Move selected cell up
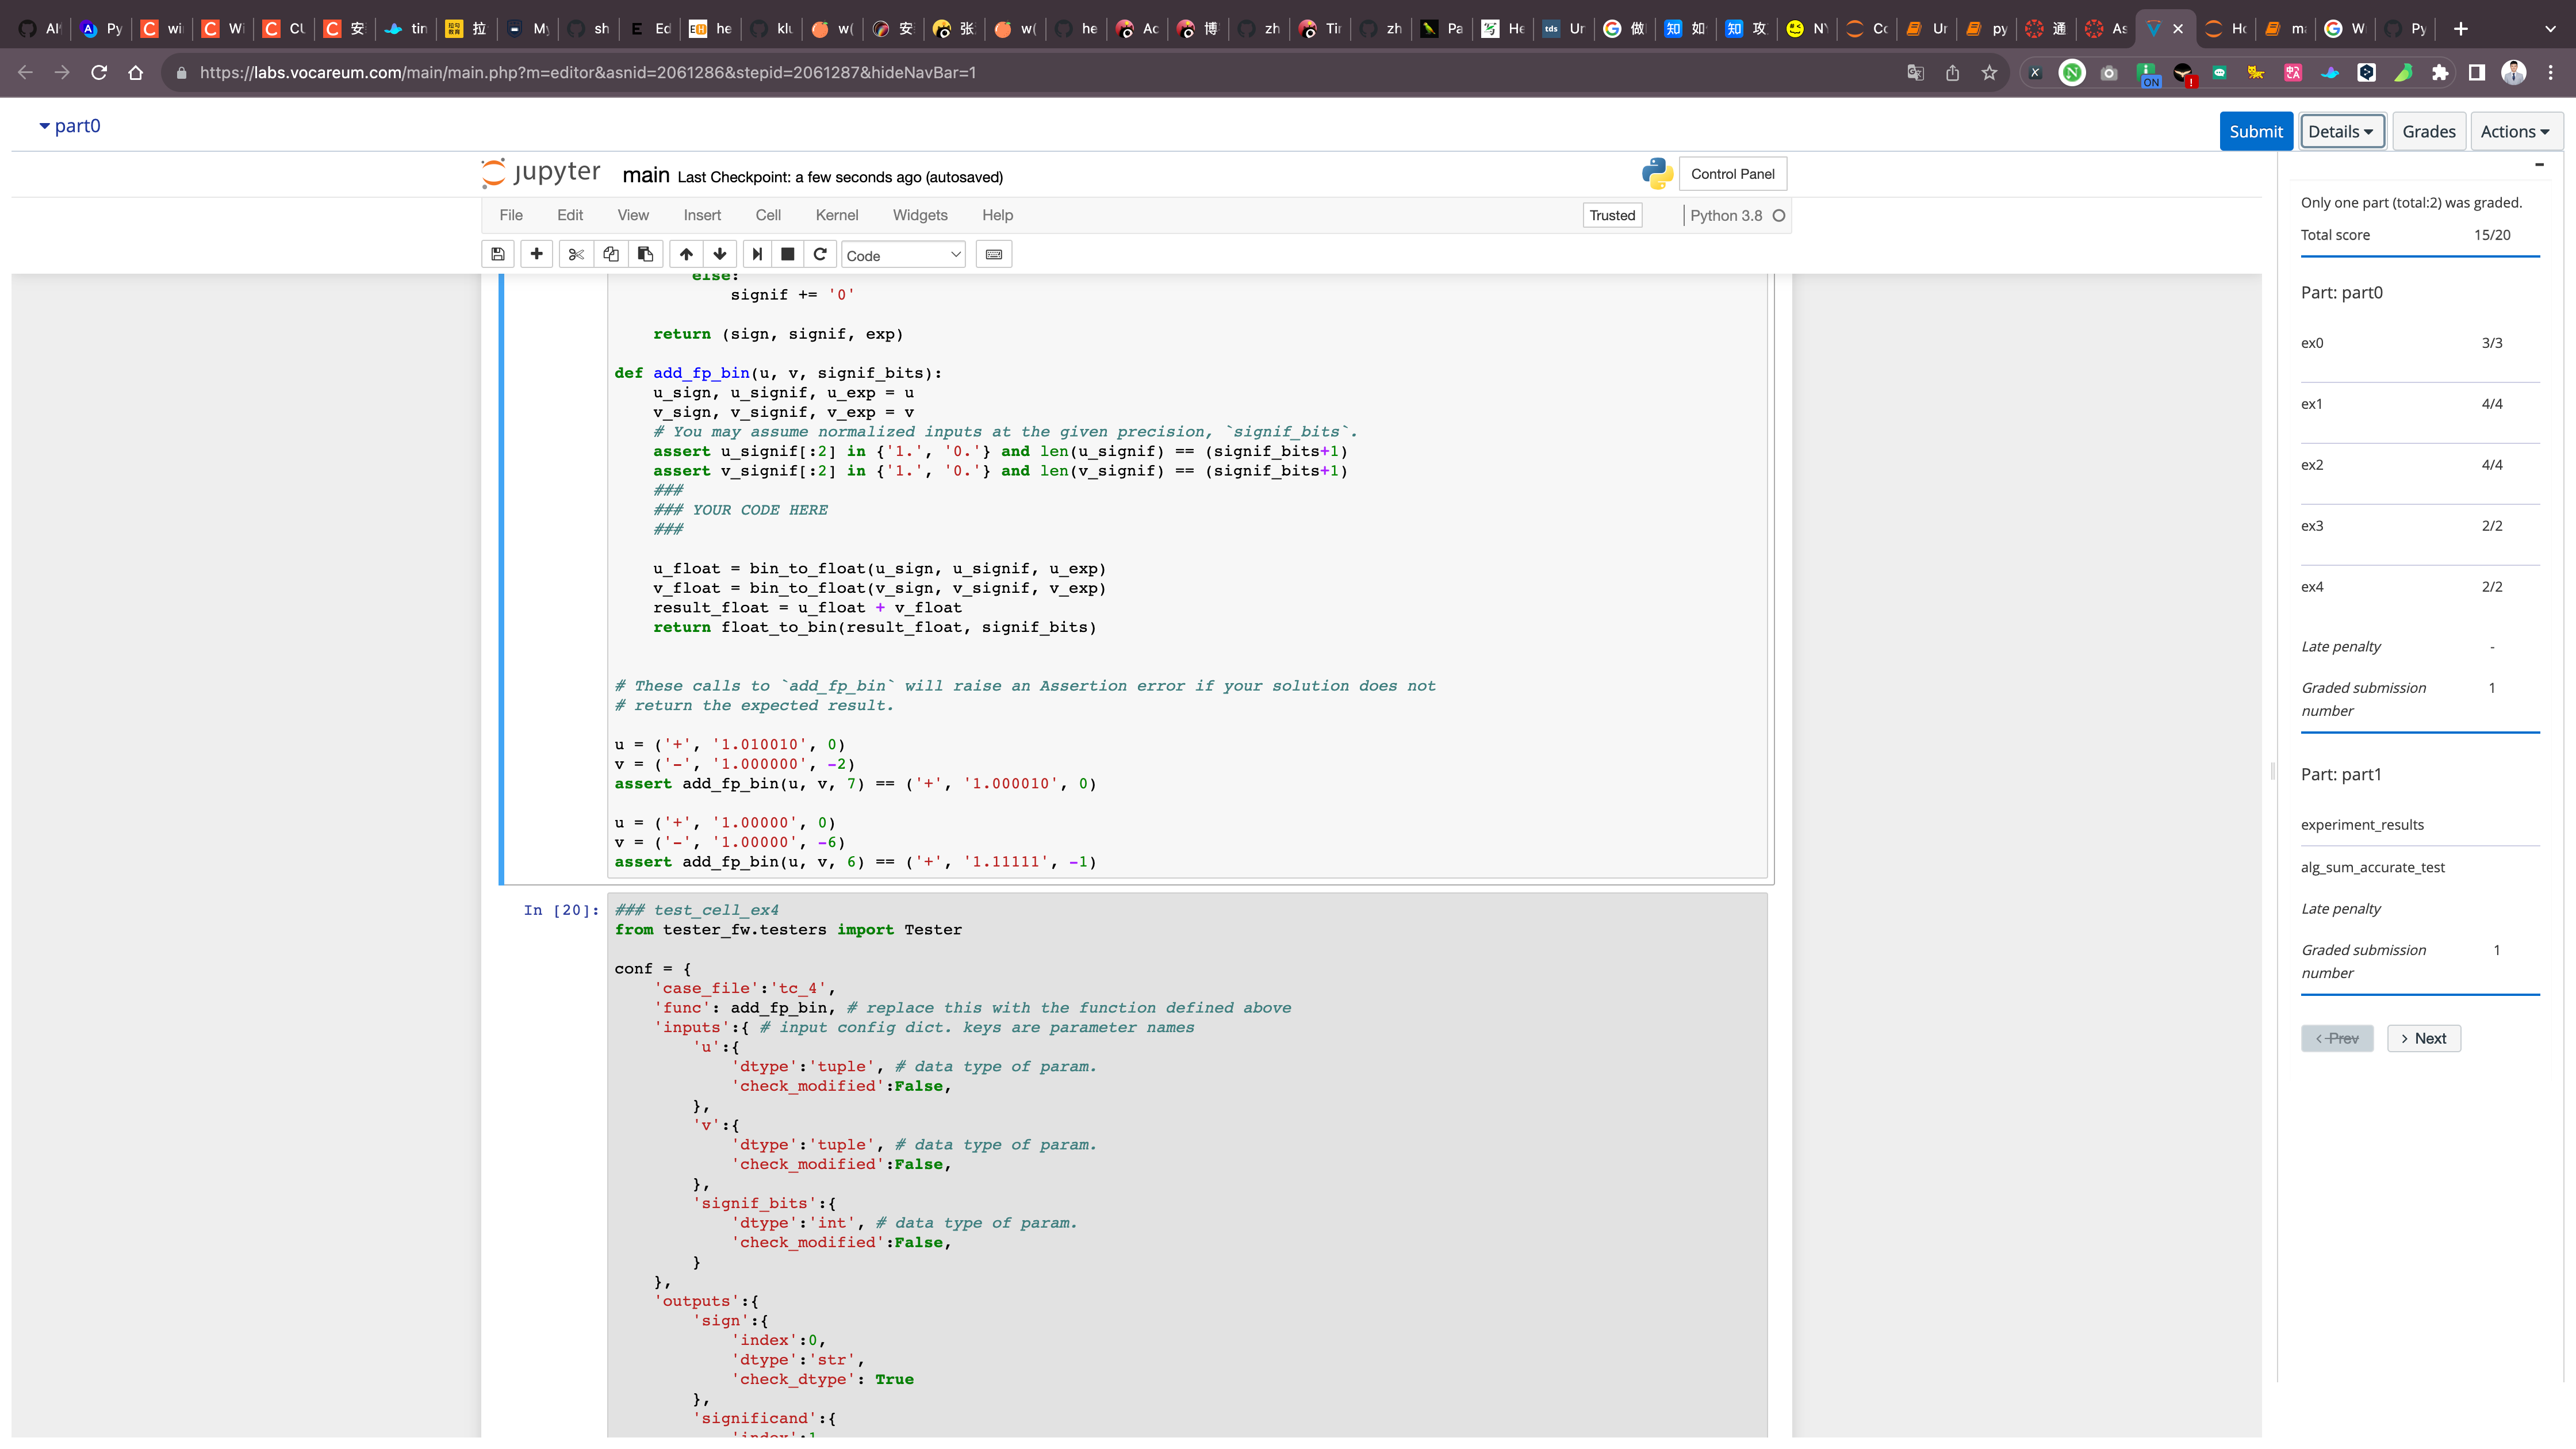 pos(686,255)
